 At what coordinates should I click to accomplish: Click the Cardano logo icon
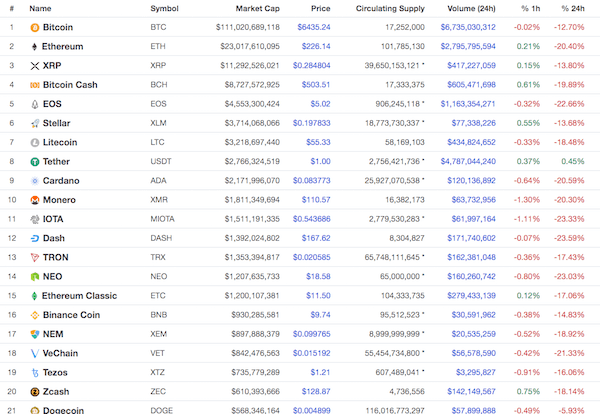(x=35, y=181)
